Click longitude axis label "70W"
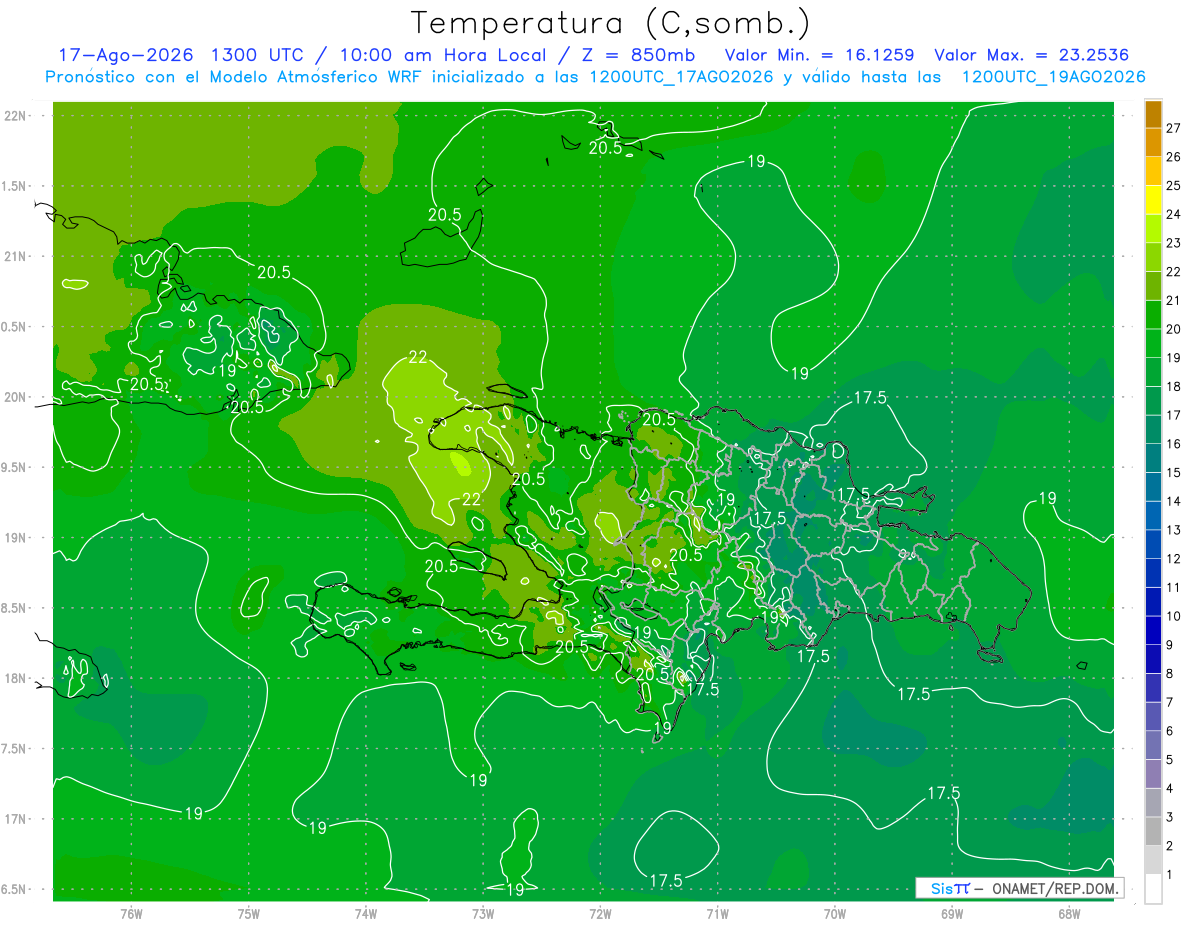This screenshot has height=927, width=1200. click(x=835, y=913)
